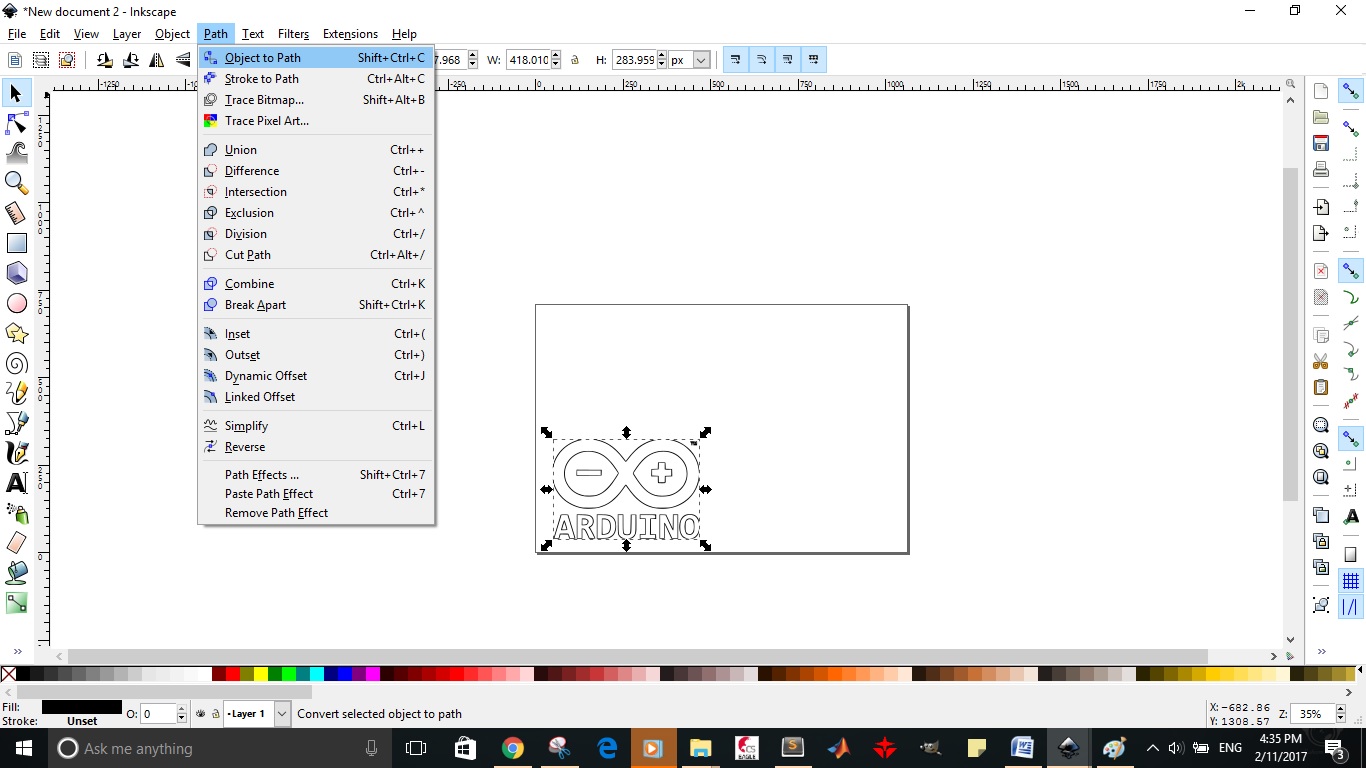The height and width of the screenshot is (768, 1366).
Task: Toggle scale stroke width with object
Action: [735, 60]
